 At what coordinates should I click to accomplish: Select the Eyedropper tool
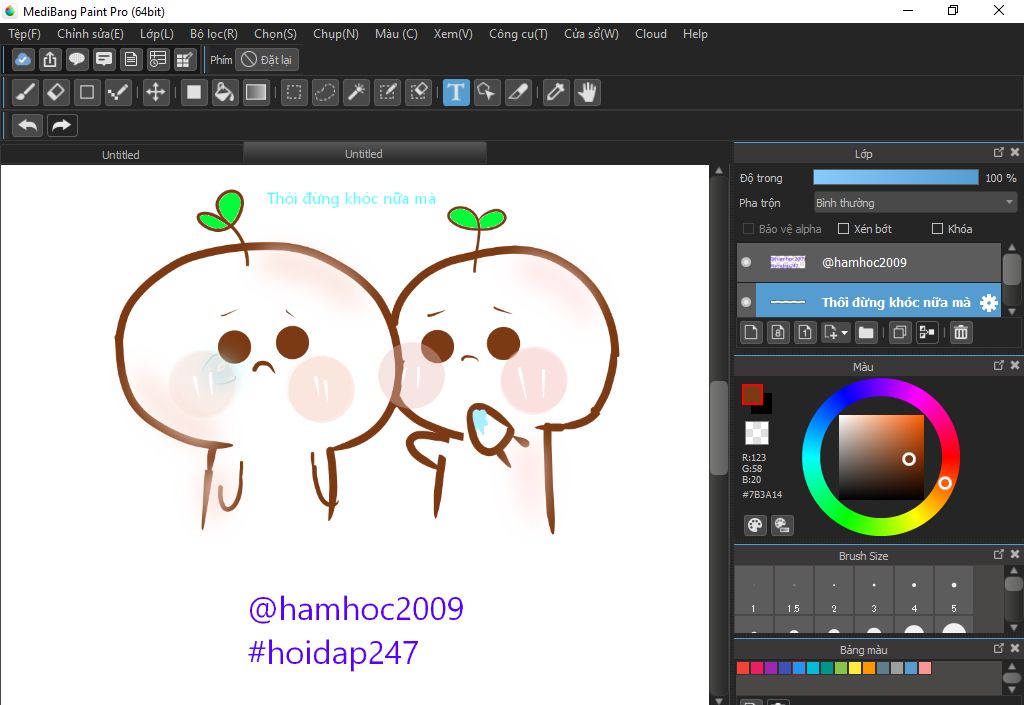(556, 93)
